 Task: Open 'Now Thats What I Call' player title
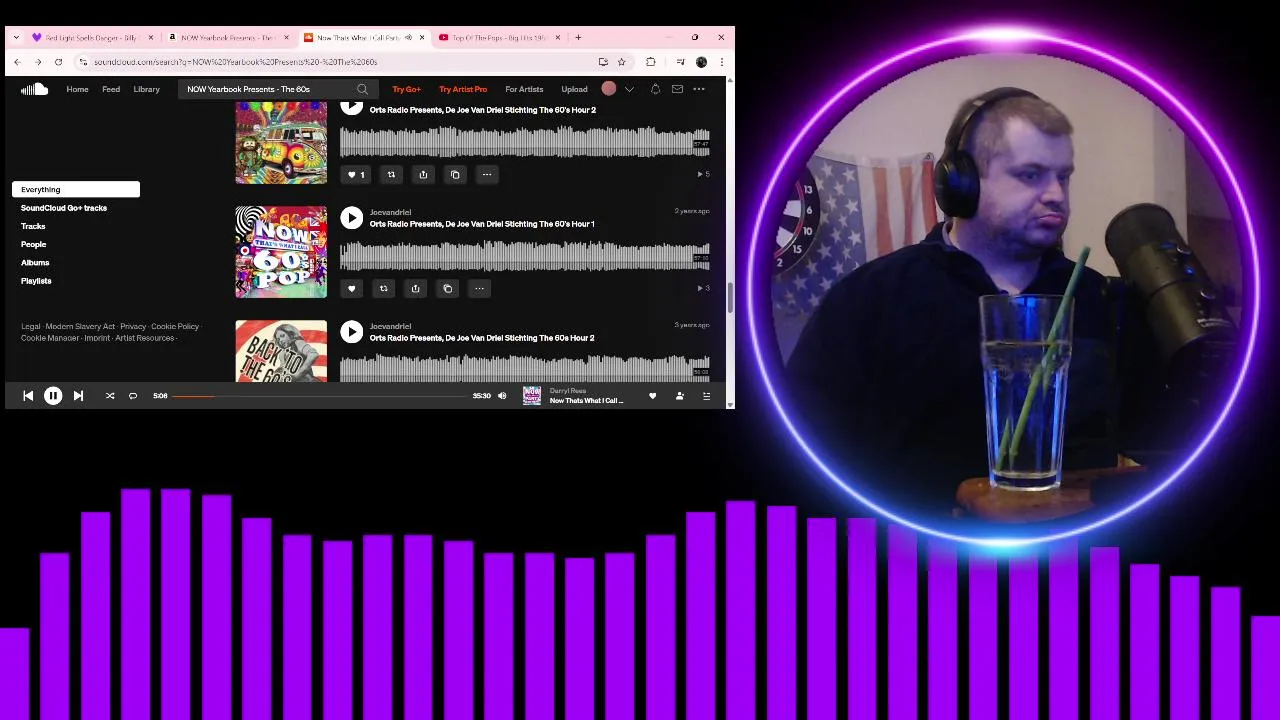[586, 401]
